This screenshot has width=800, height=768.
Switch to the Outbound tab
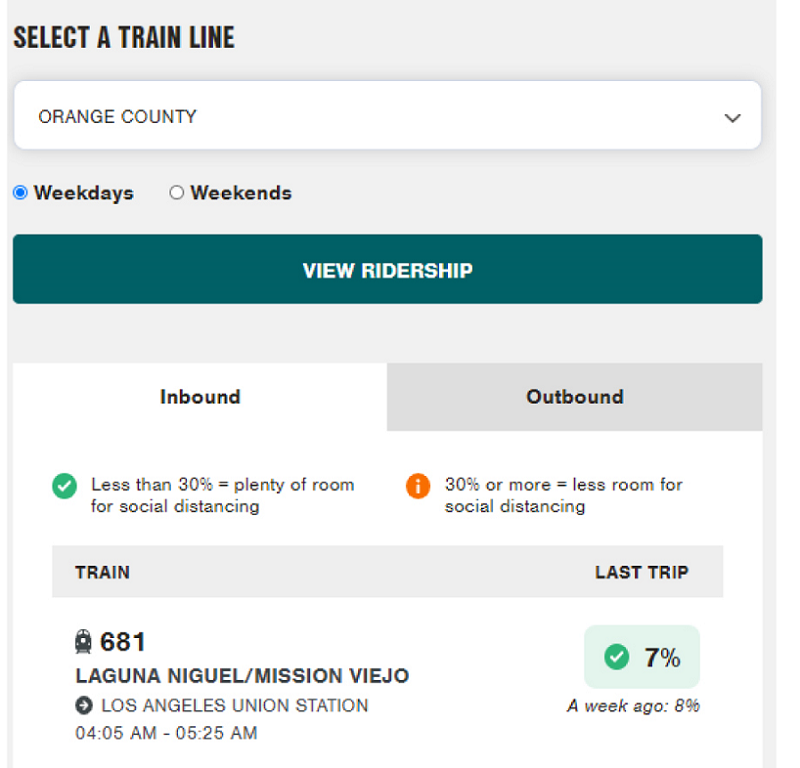point(575,397)
